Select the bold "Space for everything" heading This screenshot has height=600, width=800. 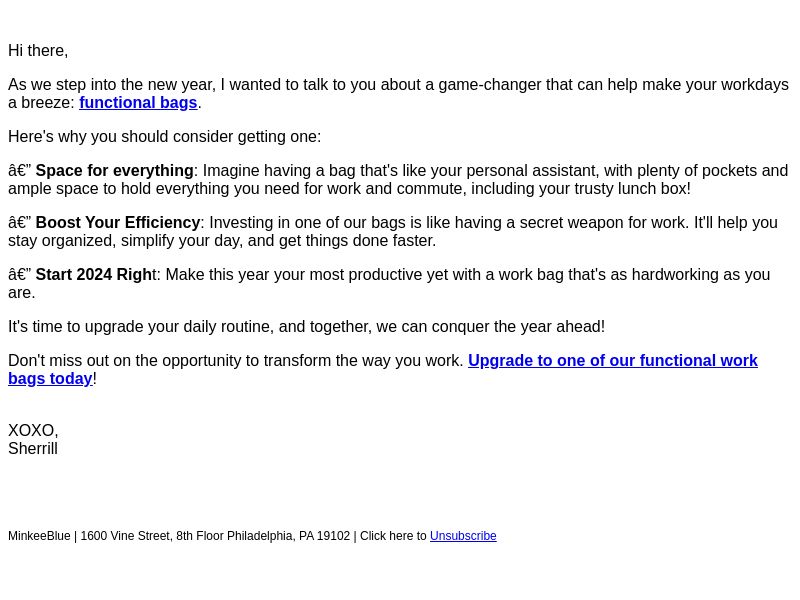[x=114, y=171]
